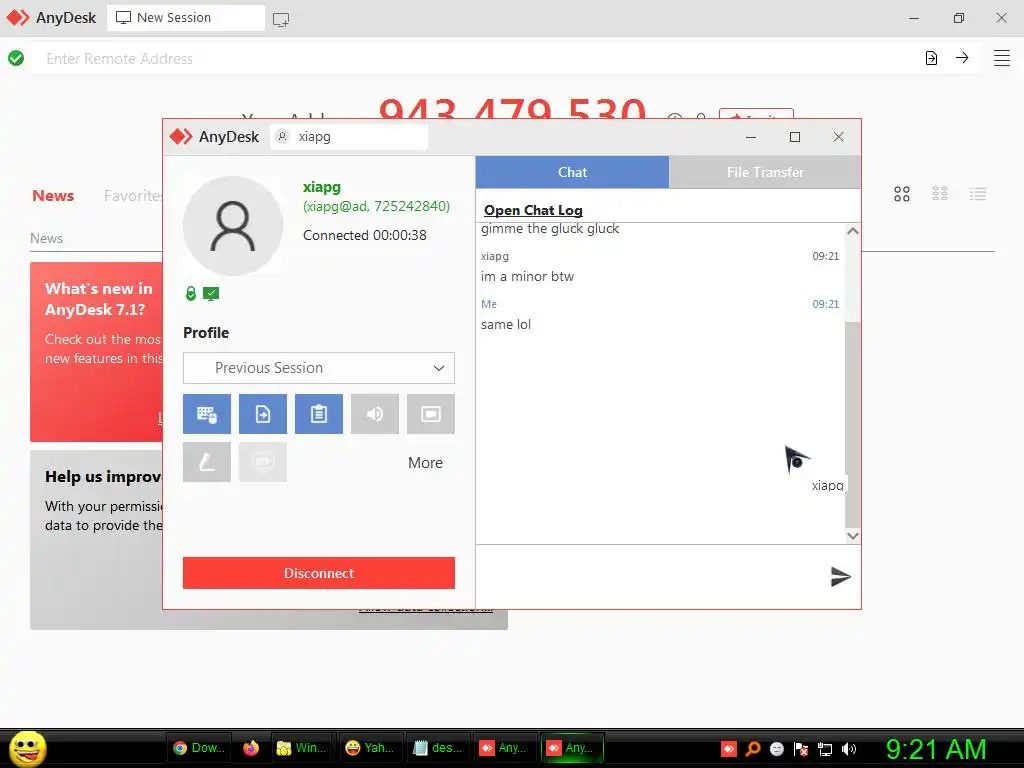
Task: Switch to the Chat tab
Action: point(572,172)
